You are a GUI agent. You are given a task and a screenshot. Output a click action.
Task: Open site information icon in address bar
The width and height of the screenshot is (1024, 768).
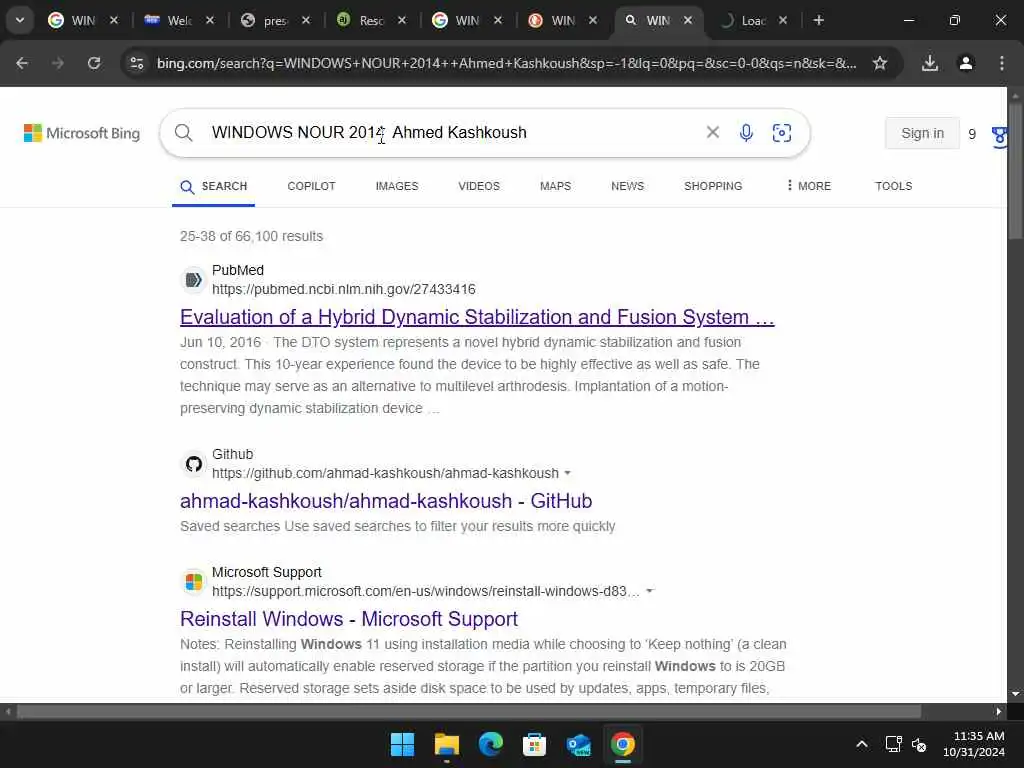136,63
